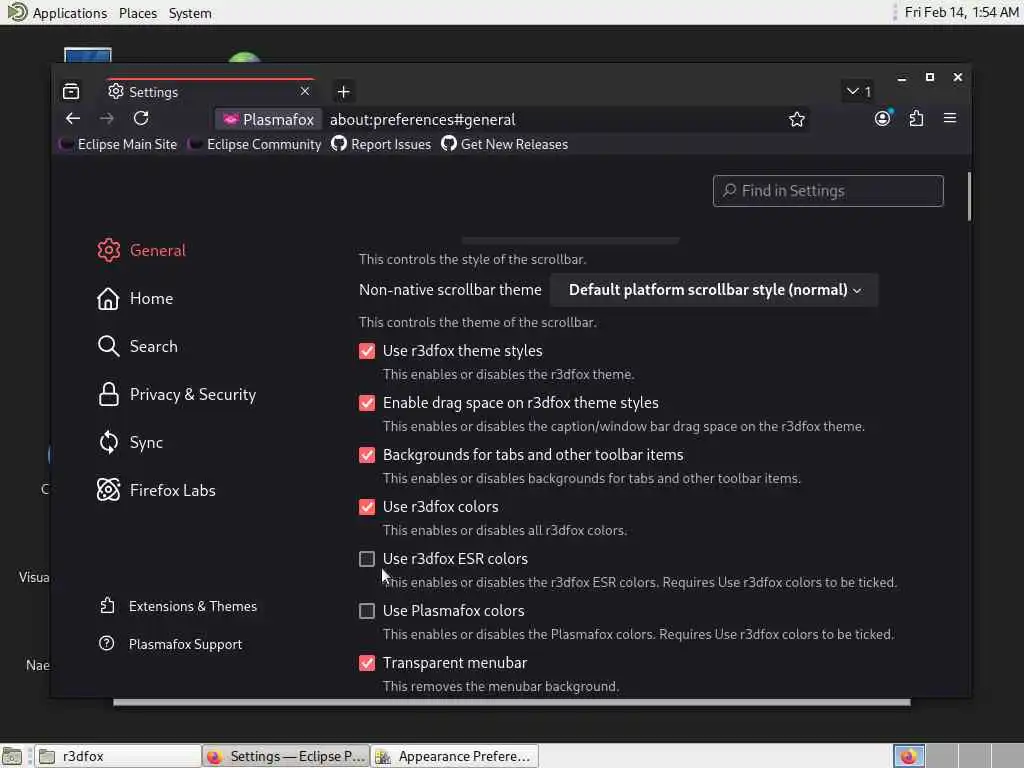Click the Firefox workspace switcher icon
Image resolution: width=1024 pixels, height=768 pixels.
908,756
